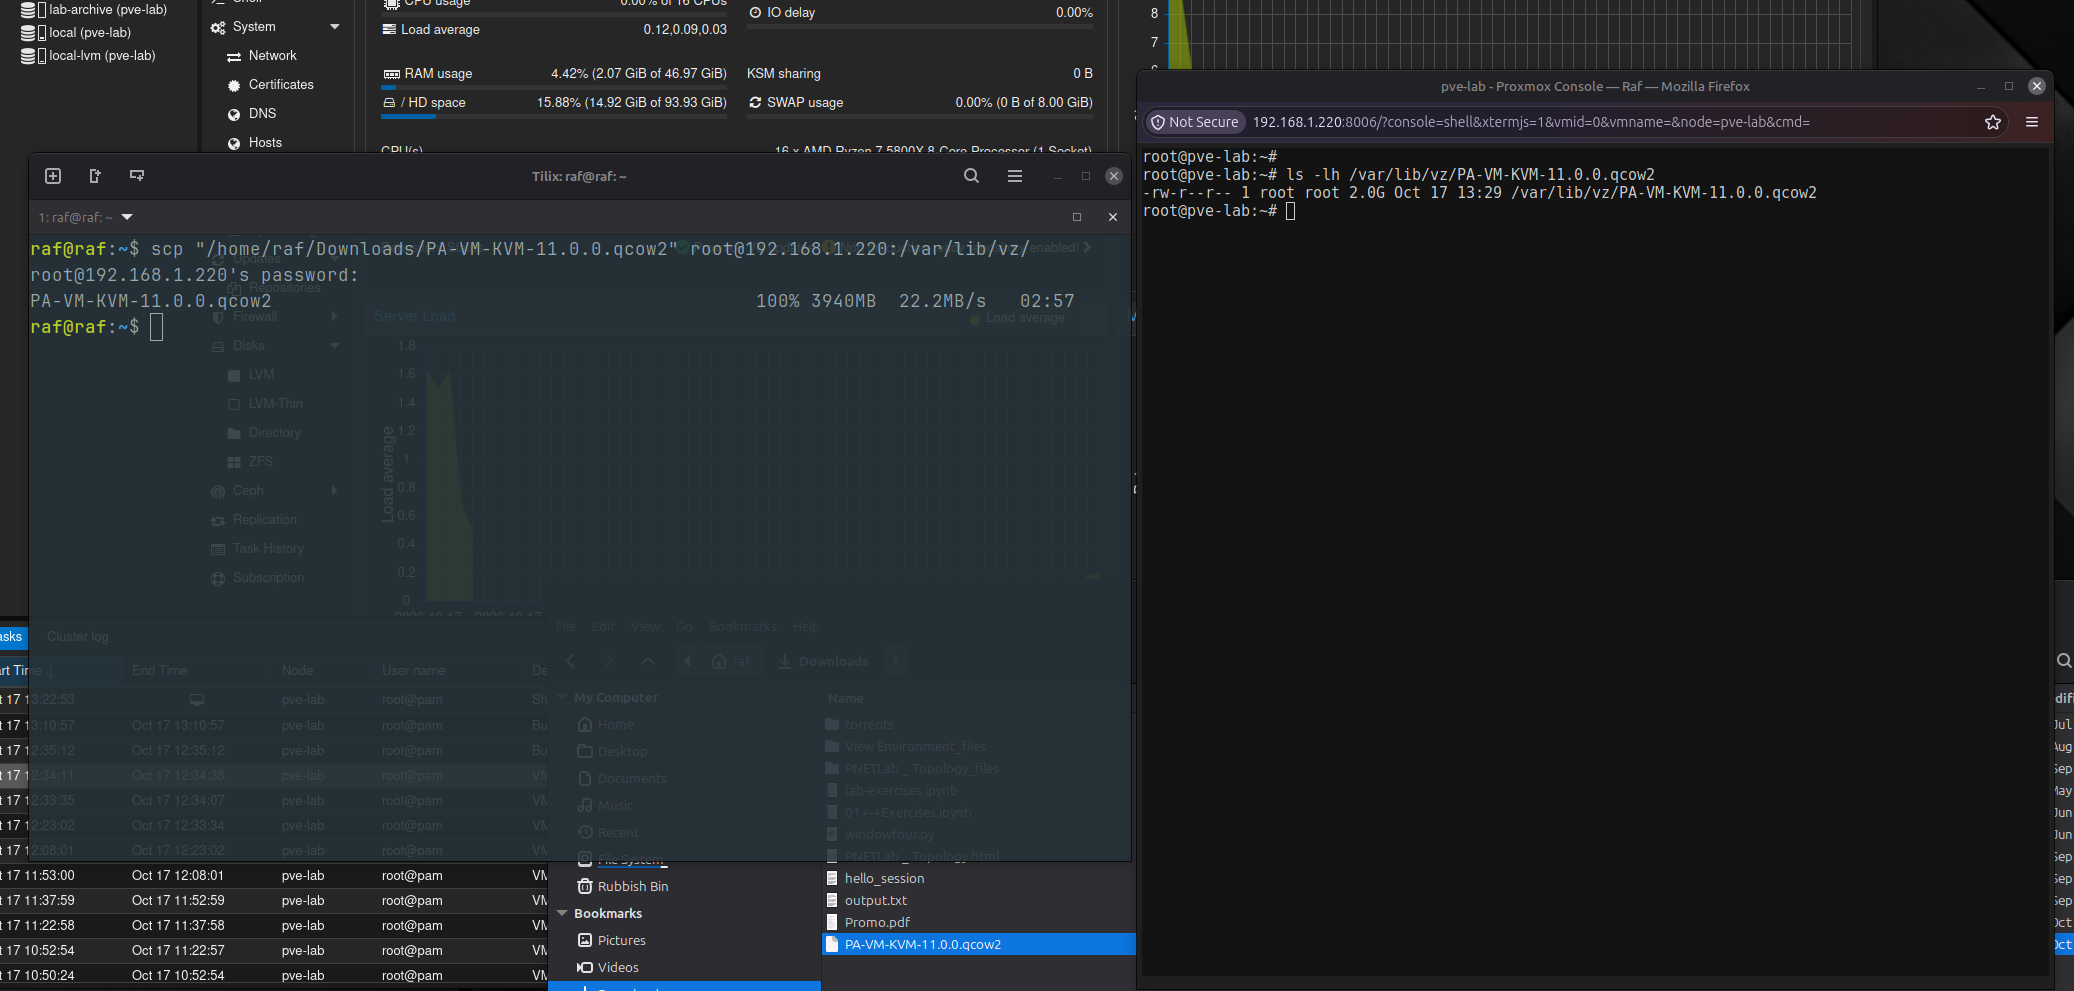Click the HD space progress bar
This screenshot has height=991, width=2074.
[x=555, y=117]
